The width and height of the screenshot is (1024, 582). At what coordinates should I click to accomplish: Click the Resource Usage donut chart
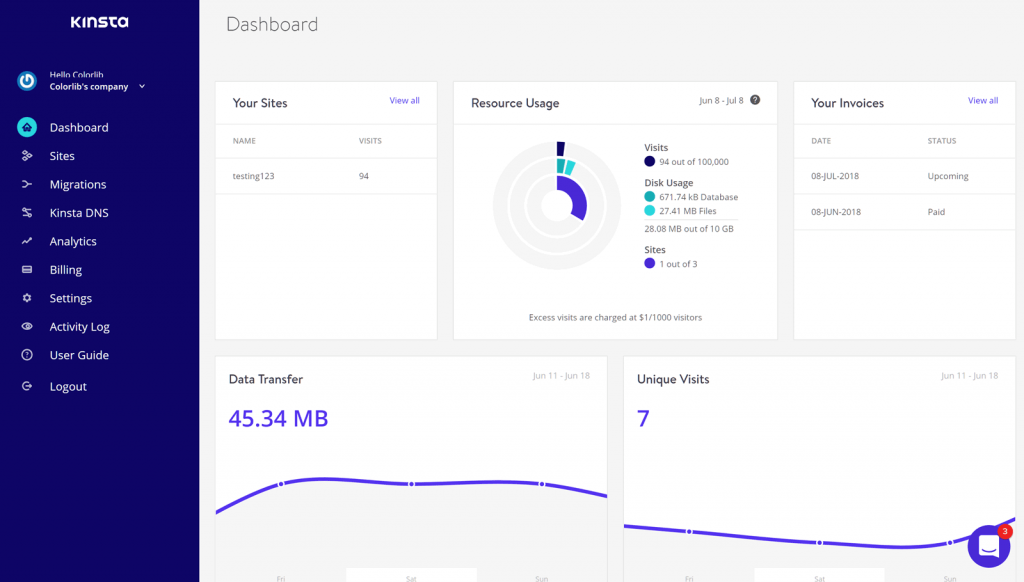pos(557,206)
